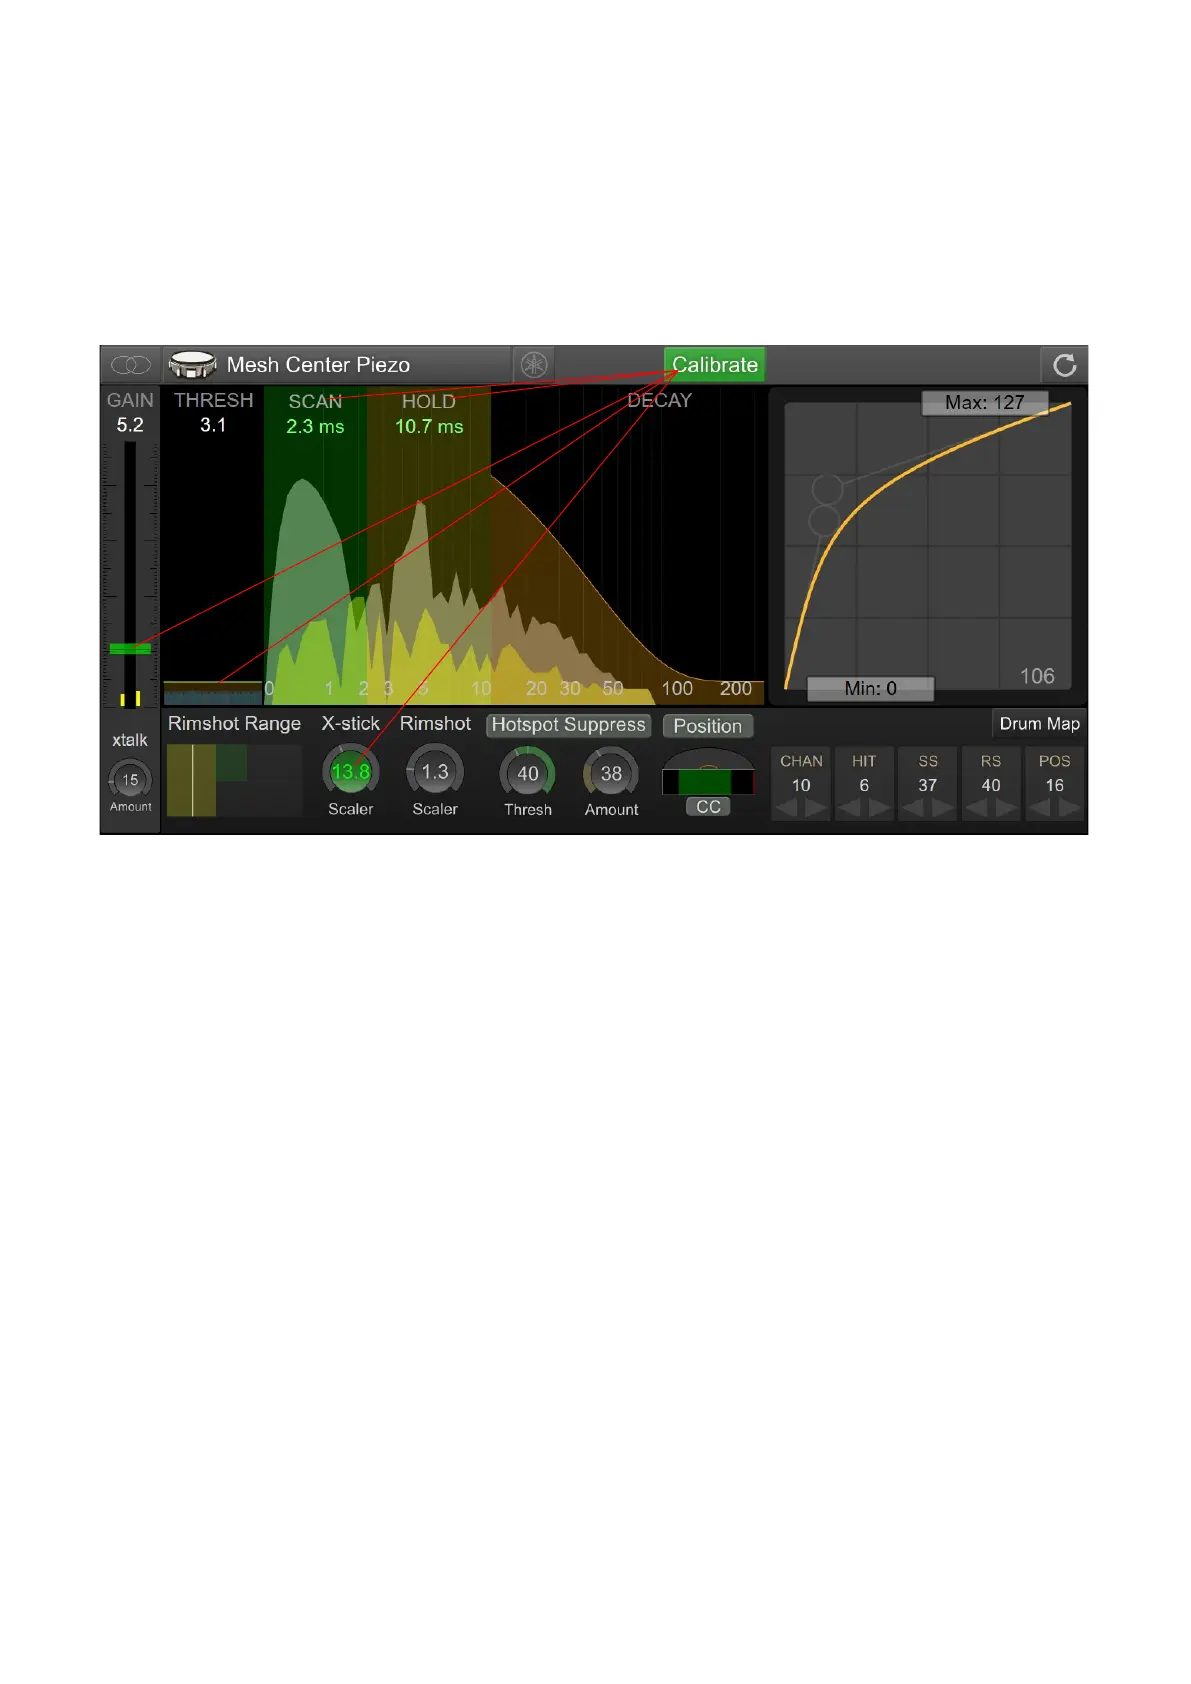Screen dimensions: 1191x1684
Task: Click the xtalk label
Action: pyautogui.click(x=130, y=740)
